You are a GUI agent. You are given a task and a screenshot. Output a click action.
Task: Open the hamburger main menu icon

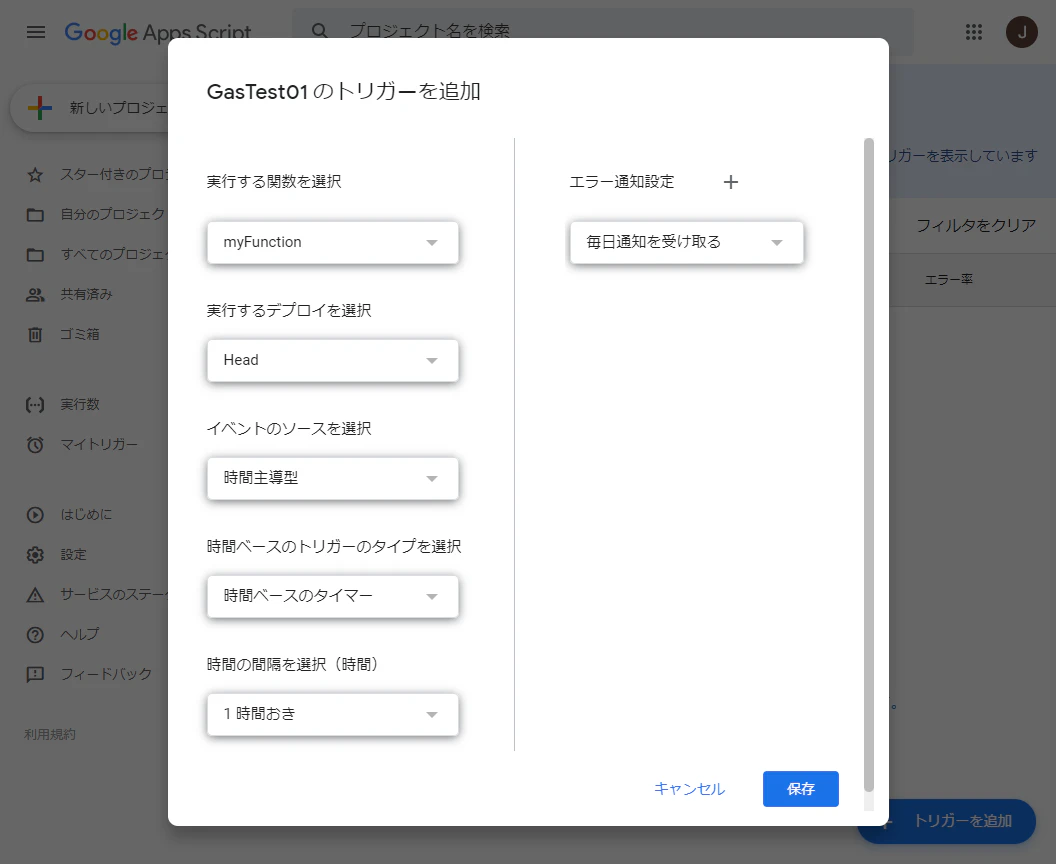[36, 32]
